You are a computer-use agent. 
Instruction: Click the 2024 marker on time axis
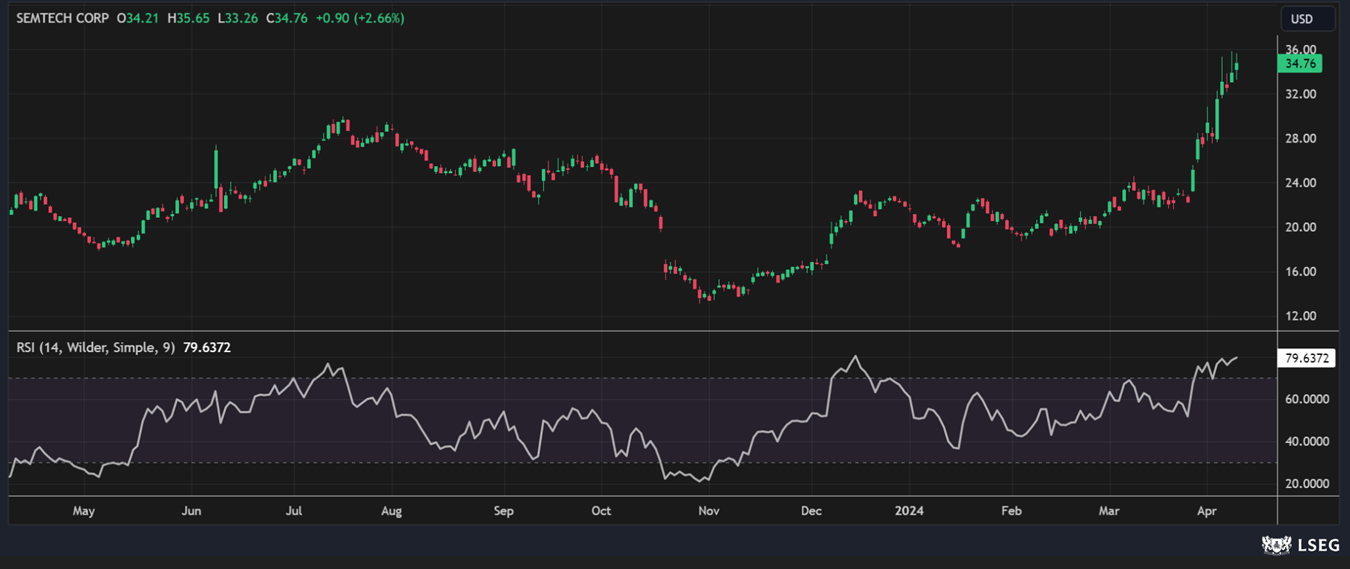910,511
